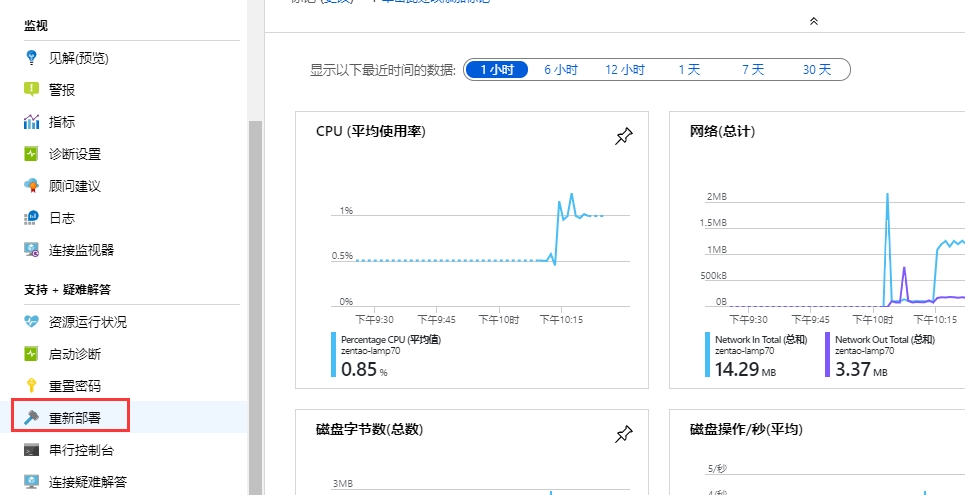Image resolution: width=965 pixels, height=495 pixels.
Task: Open 警报 alerts icon in sidebar
Action: point(31,90)
